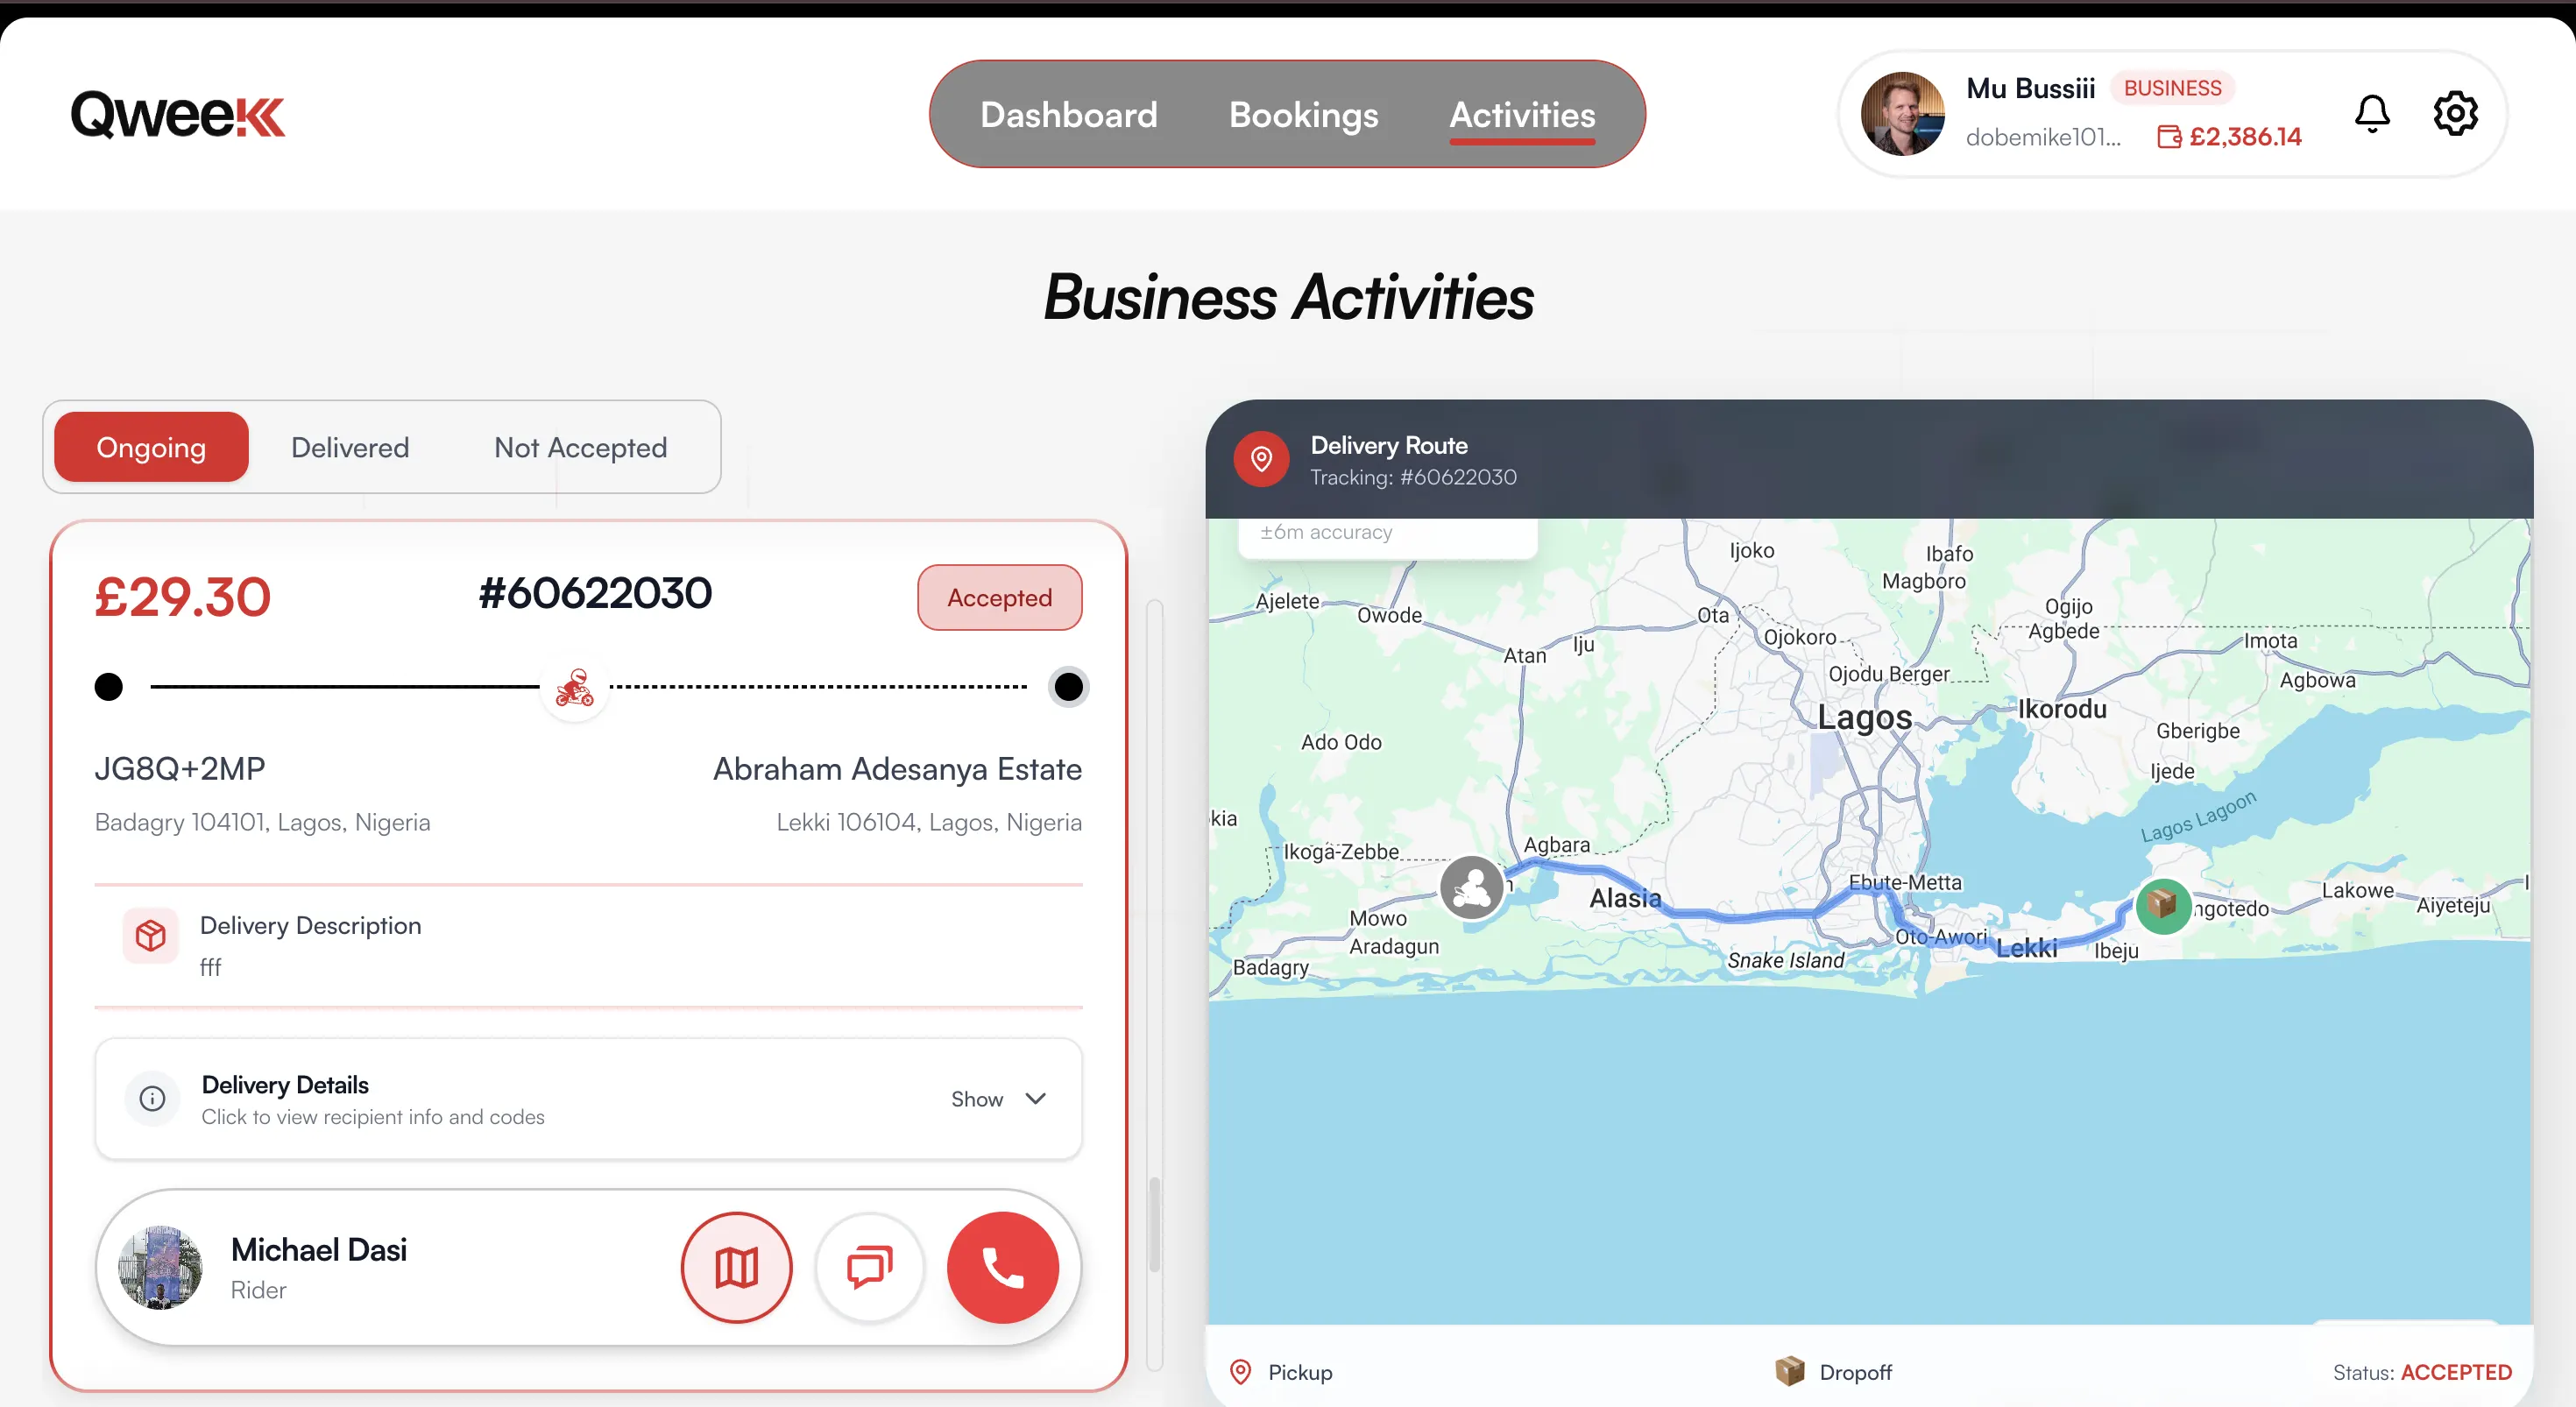The image size is (2576, 1407).
Task: Open the notifications bell
Action: (x=2371, y=114)
